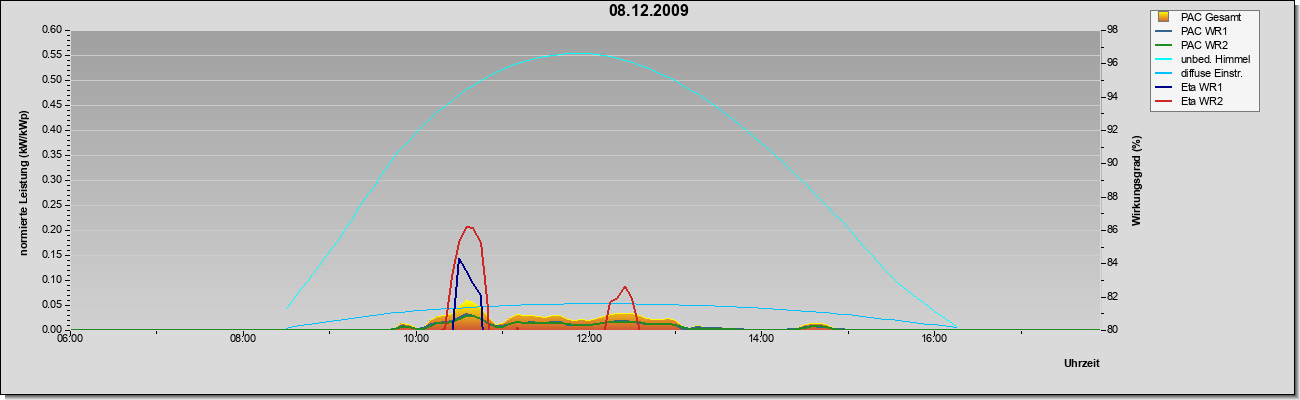
Task: Click the 10:00 time axis label
Action: coord(416,340)
